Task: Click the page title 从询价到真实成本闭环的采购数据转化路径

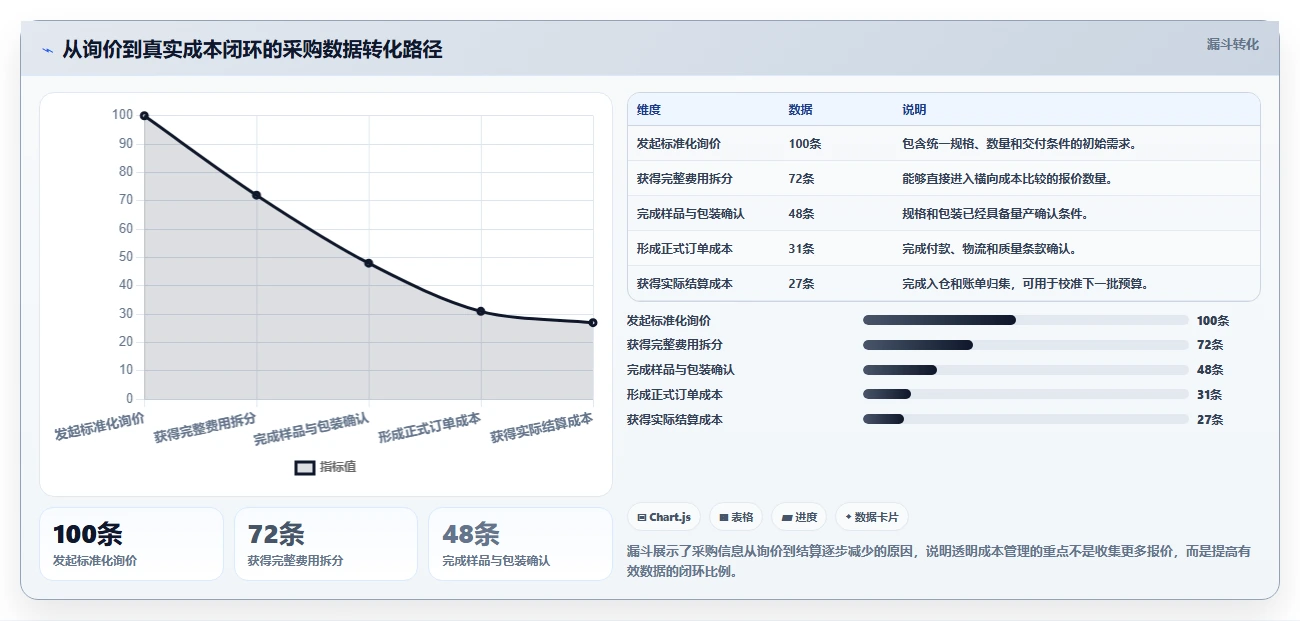Action: pyautogui.click(x=252, y=49)
